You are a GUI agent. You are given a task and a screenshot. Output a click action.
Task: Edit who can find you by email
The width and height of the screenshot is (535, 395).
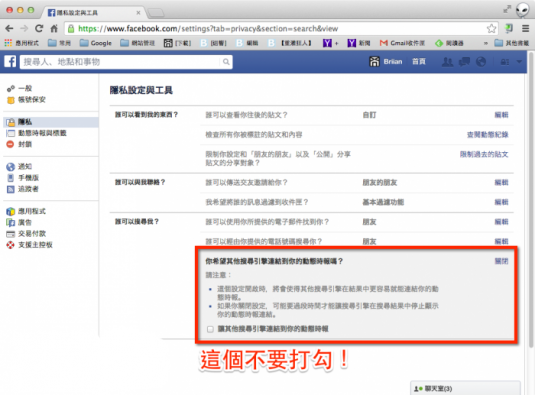tap(501, 222)
